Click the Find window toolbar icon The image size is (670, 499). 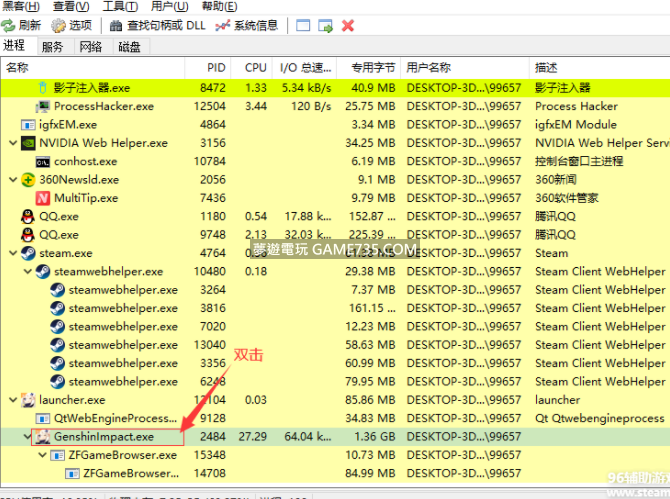click(303, 26)
